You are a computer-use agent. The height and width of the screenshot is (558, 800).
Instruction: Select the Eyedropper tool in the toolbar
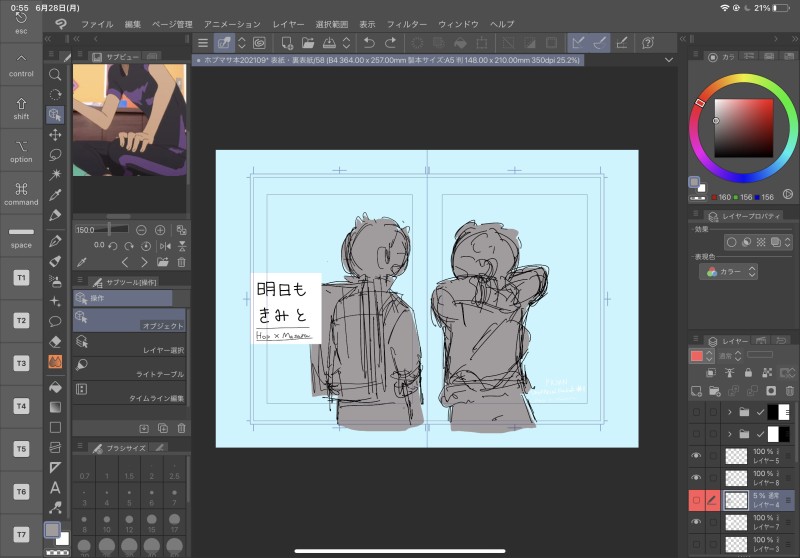point(55,195)
